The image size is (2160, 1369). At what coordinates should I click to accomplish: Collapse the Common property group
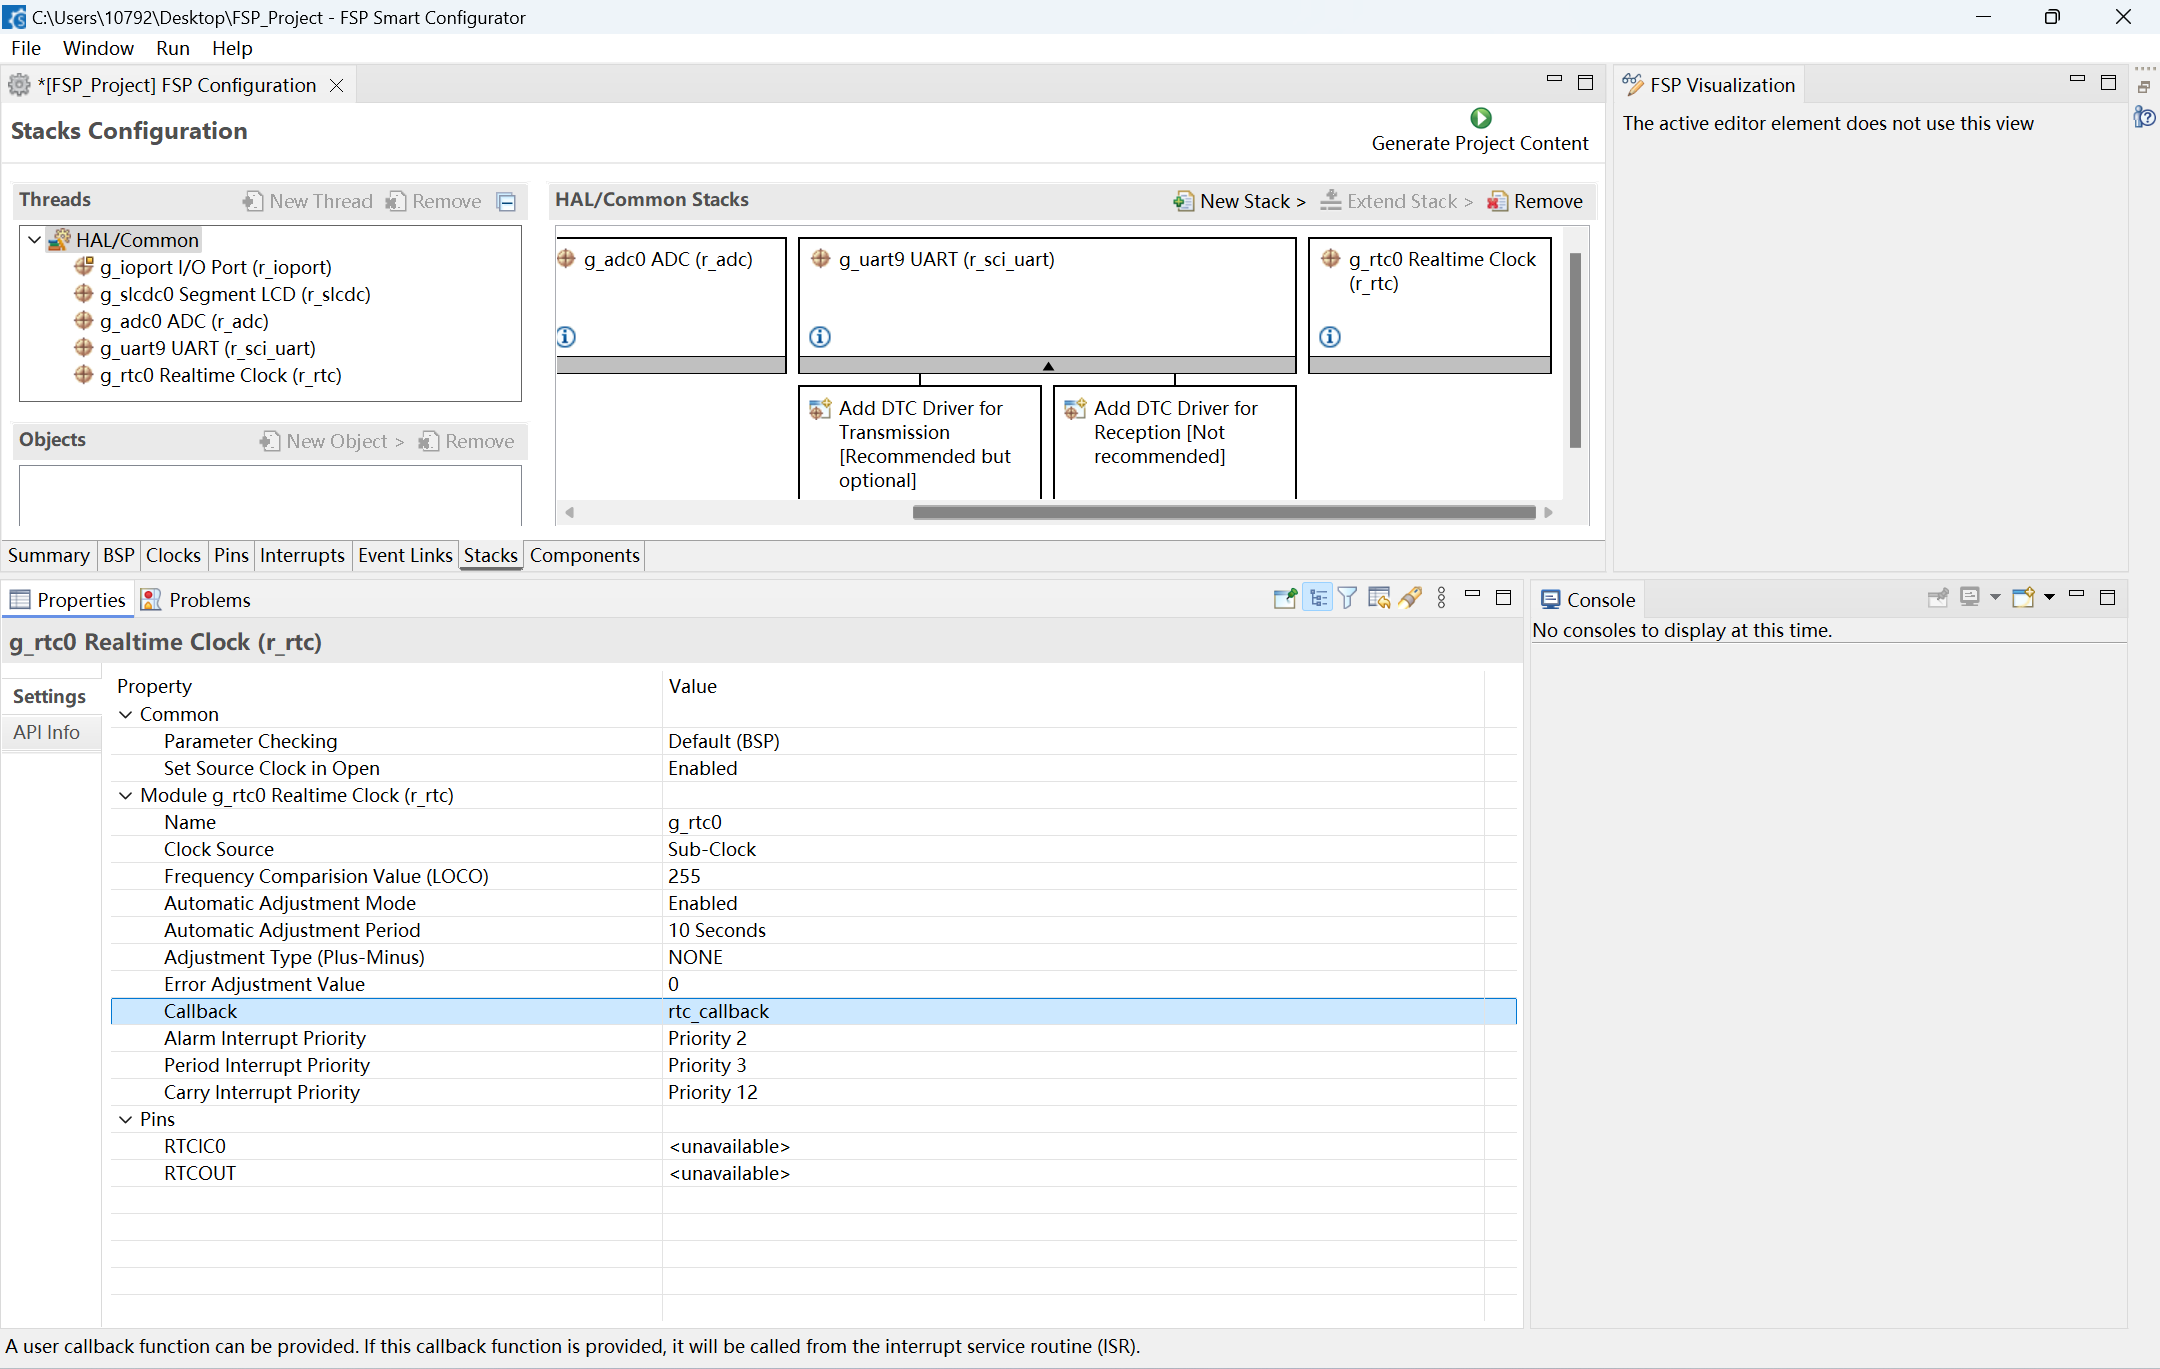[x=126, y=715]
